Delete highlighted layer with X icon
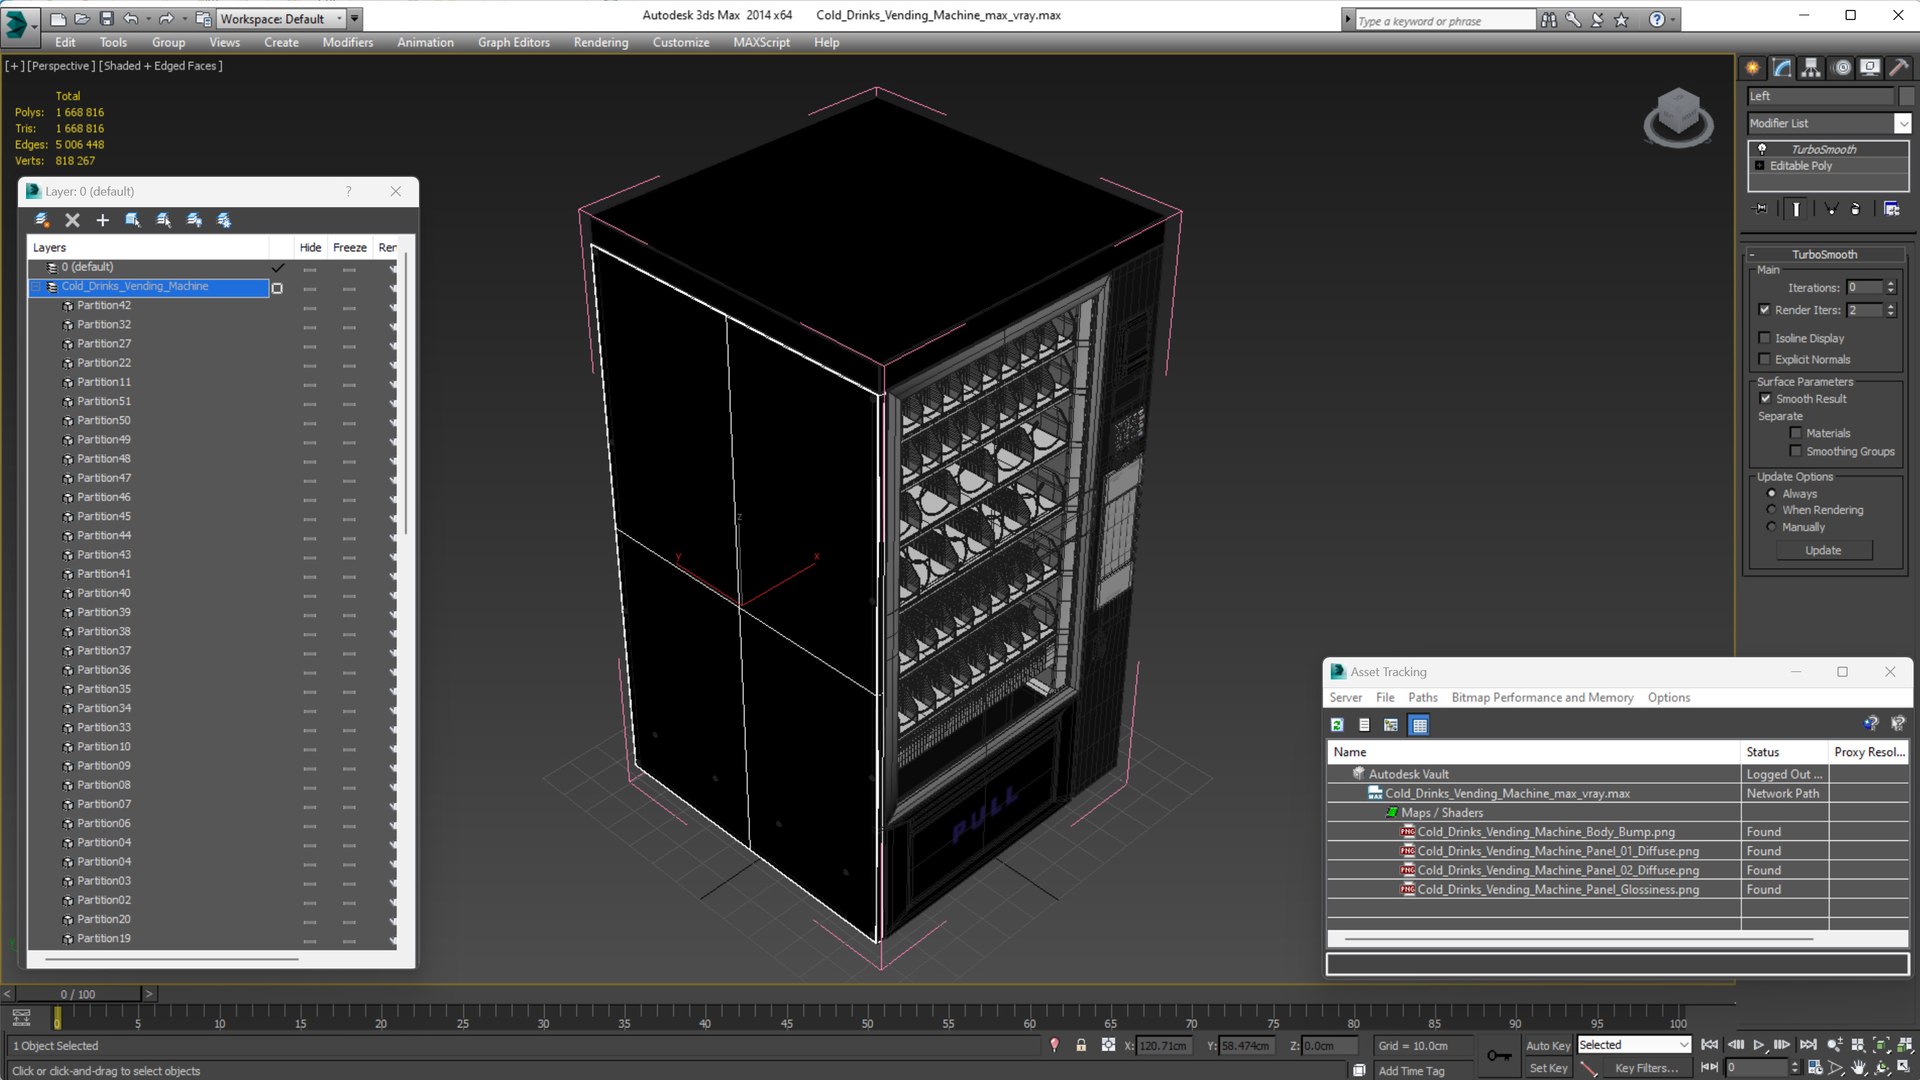 (72, 220)
